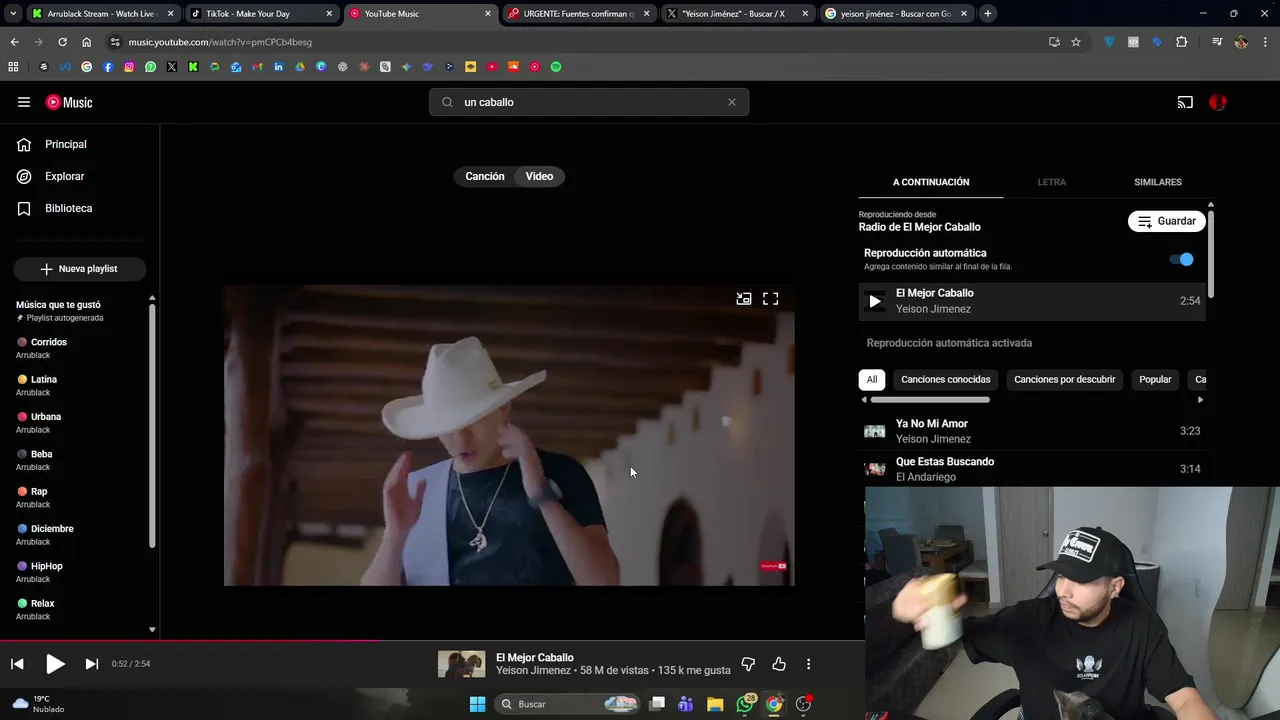Bookmark this page with the star icon

click(x=1076, y=42)
